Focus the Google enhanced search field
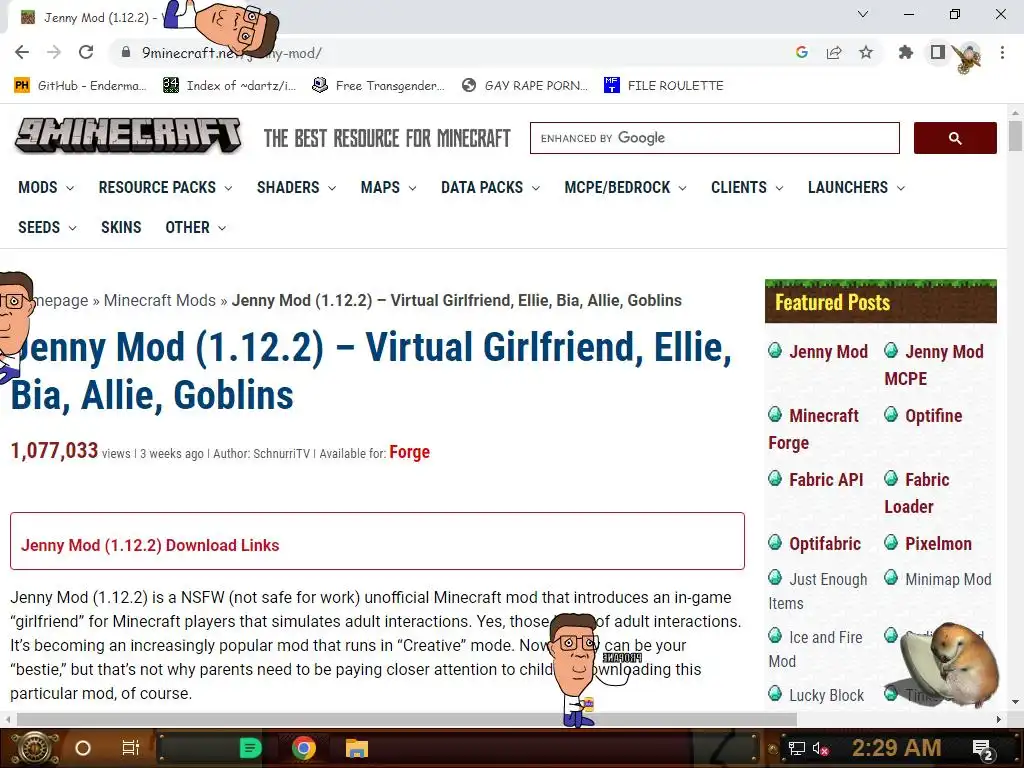 [714, 138]
